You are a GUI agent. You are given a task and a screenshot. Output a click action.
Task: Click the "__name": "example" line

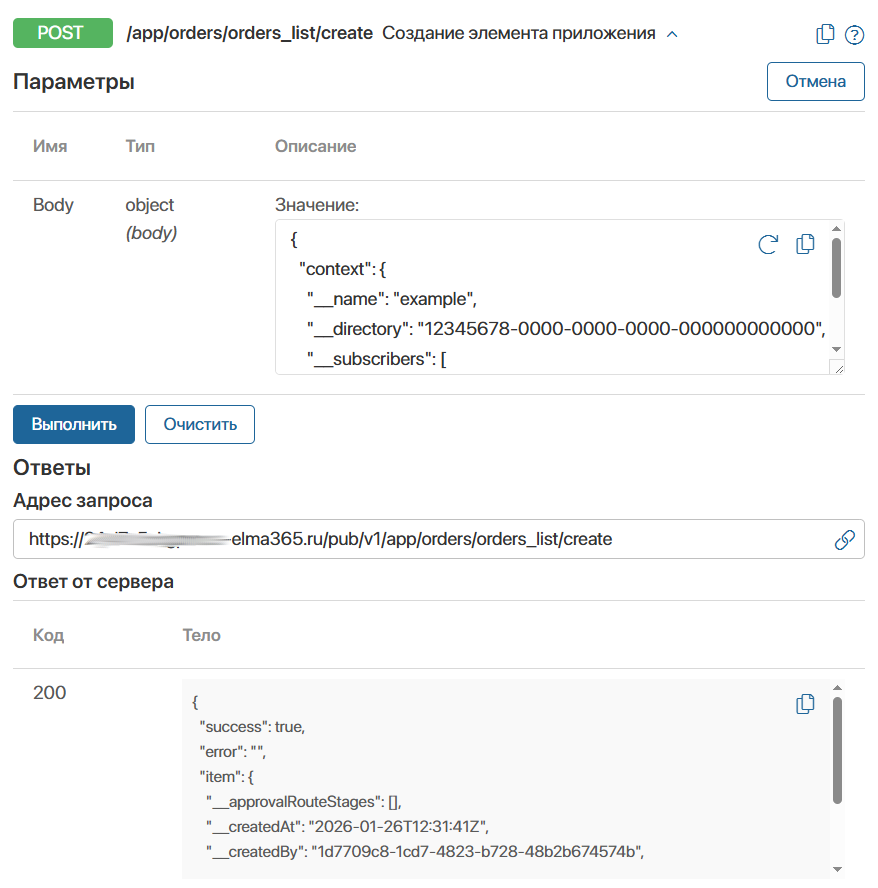[392, 299]
